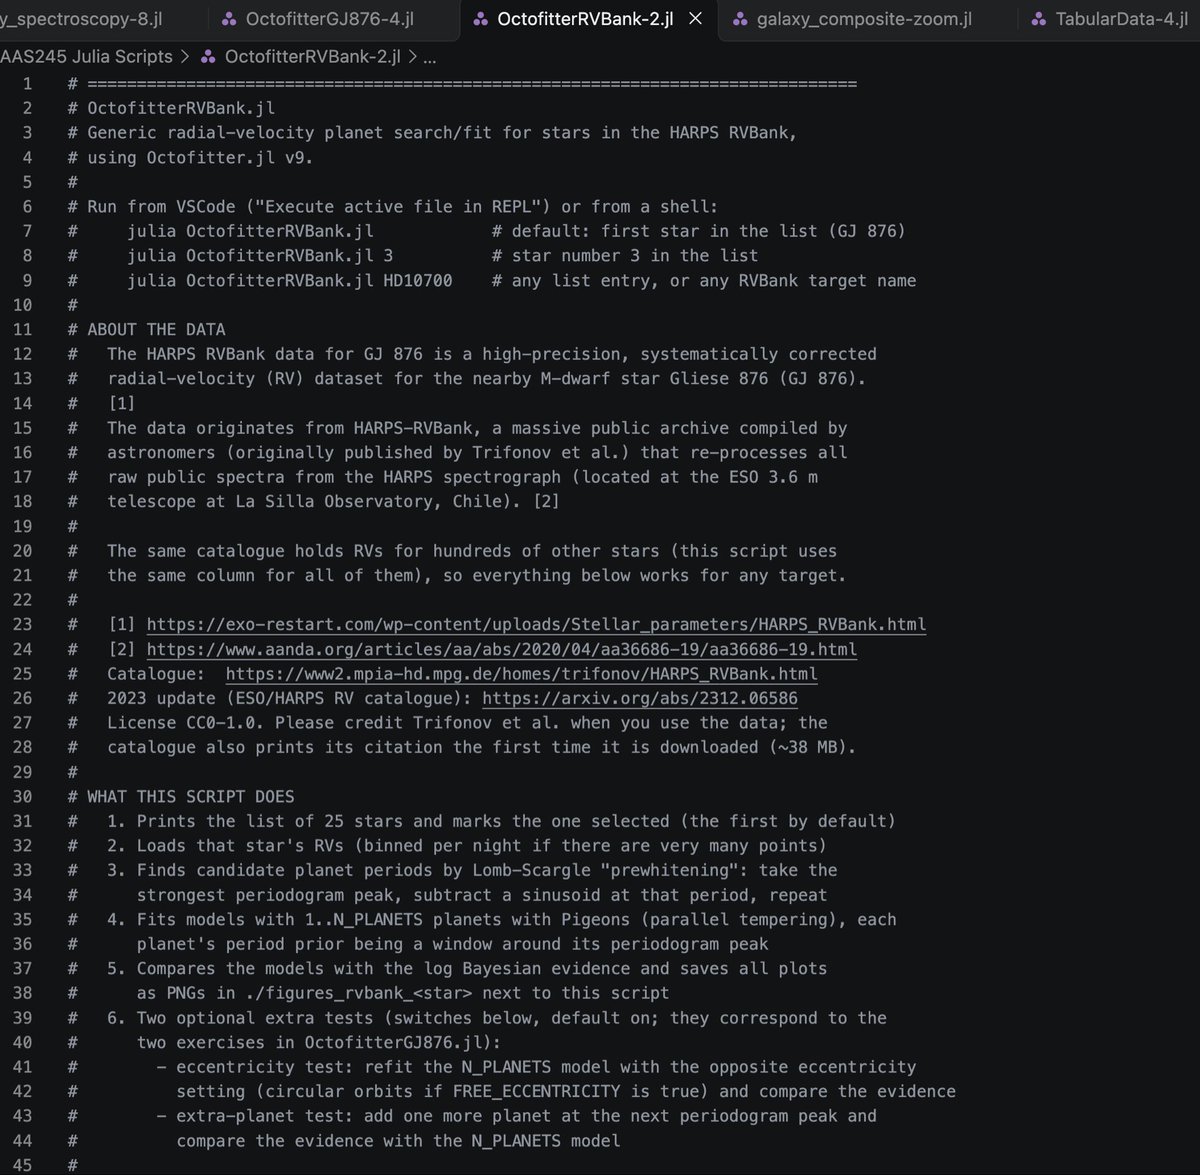Click 'Two optional extra tests' on line 39
Screen dimensions: 1200x1175
[255, 1017]
